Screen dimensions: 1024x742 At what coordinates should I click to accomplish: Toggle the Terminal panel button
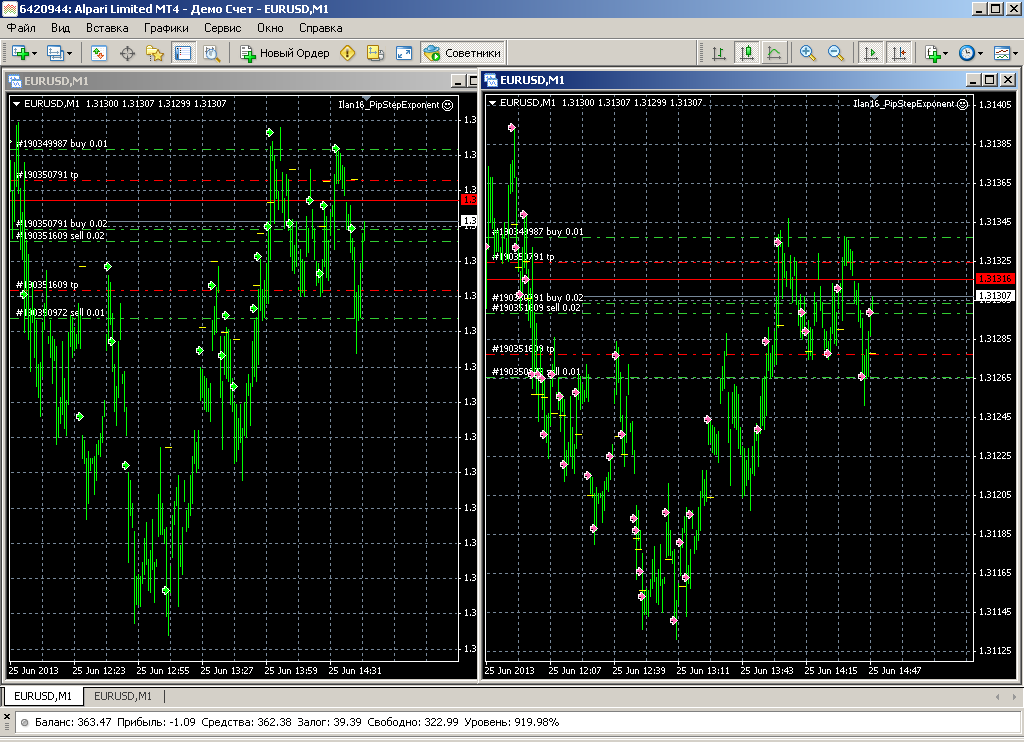coord(183,53)
